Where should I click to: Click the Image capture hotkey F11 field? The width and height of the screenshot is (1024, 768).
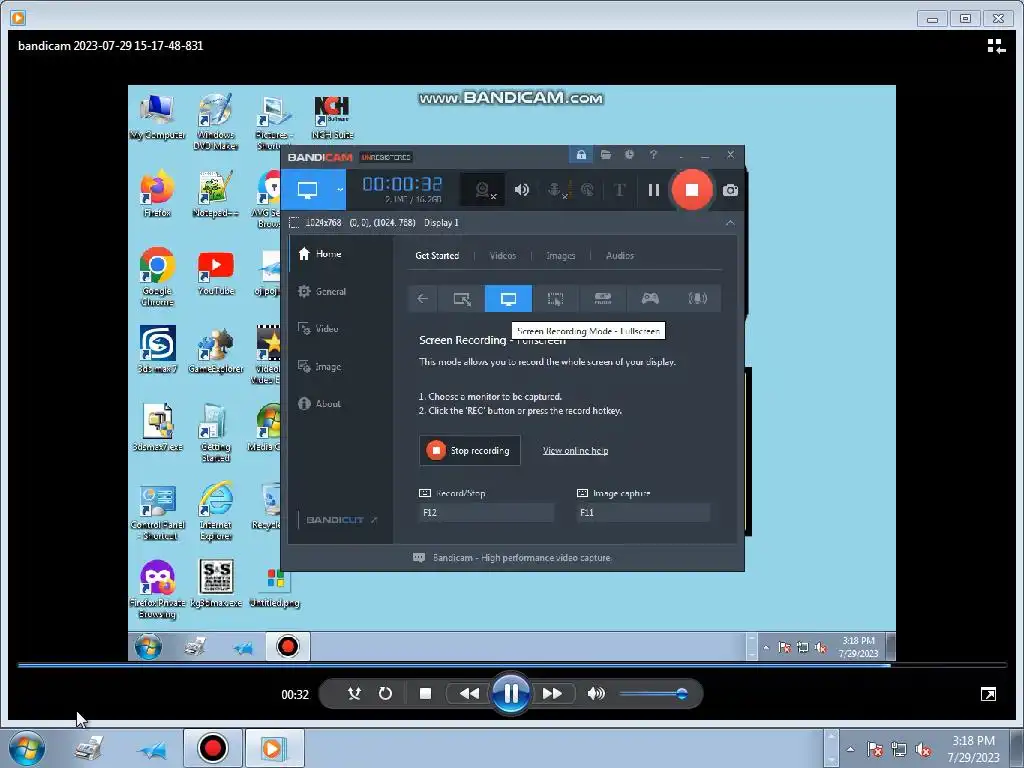click(x=643, y=513)
